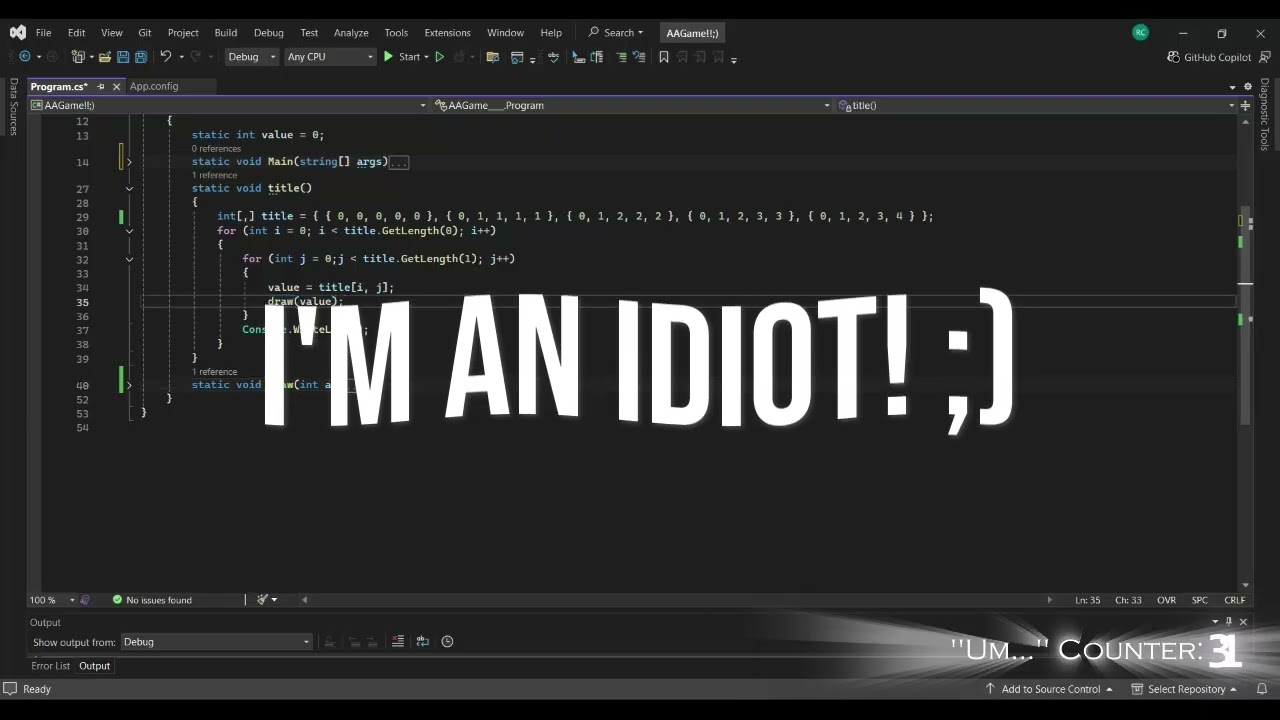Screen dimensions: 1280x720
Task: Open the Show output from Debug dropdown
Action: pyautogui.click(x=217, y=642)
